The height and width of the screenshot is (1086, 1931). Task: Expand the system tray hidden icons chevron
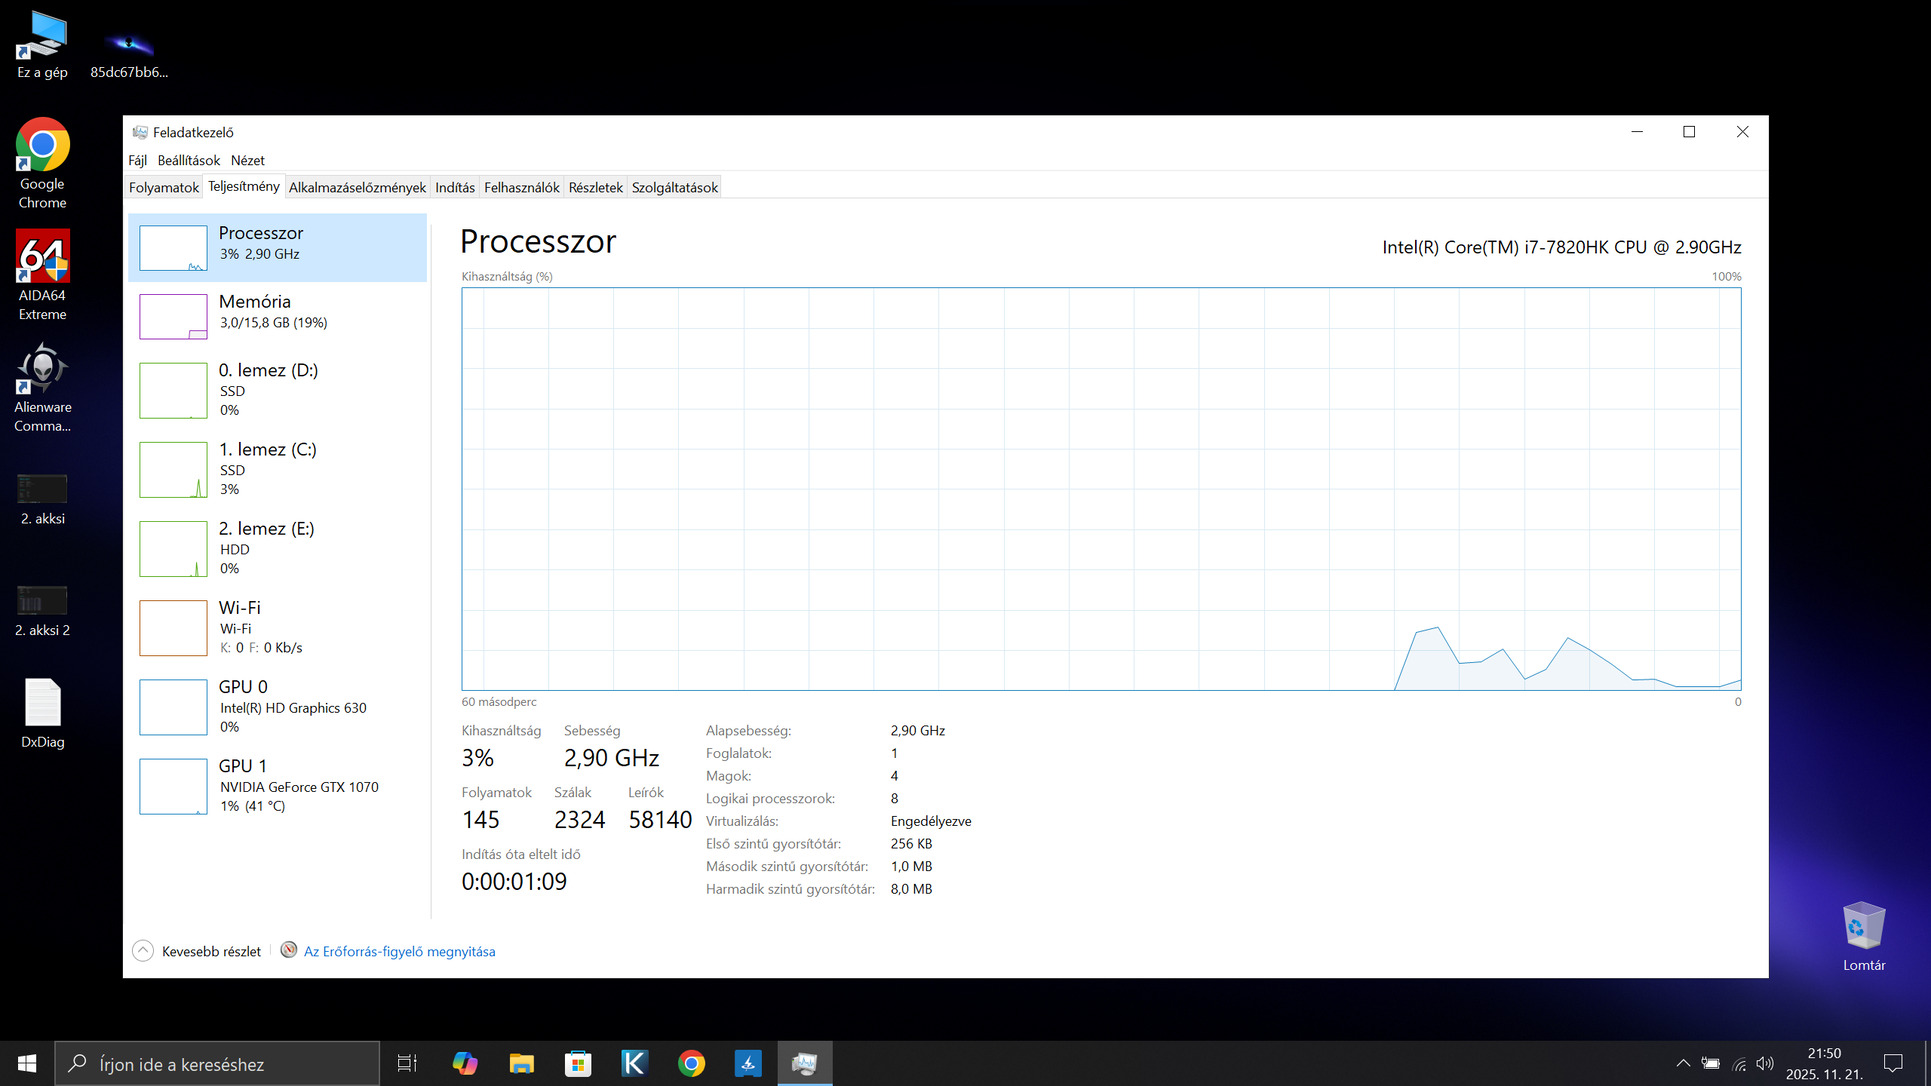pos(1683,1063)
